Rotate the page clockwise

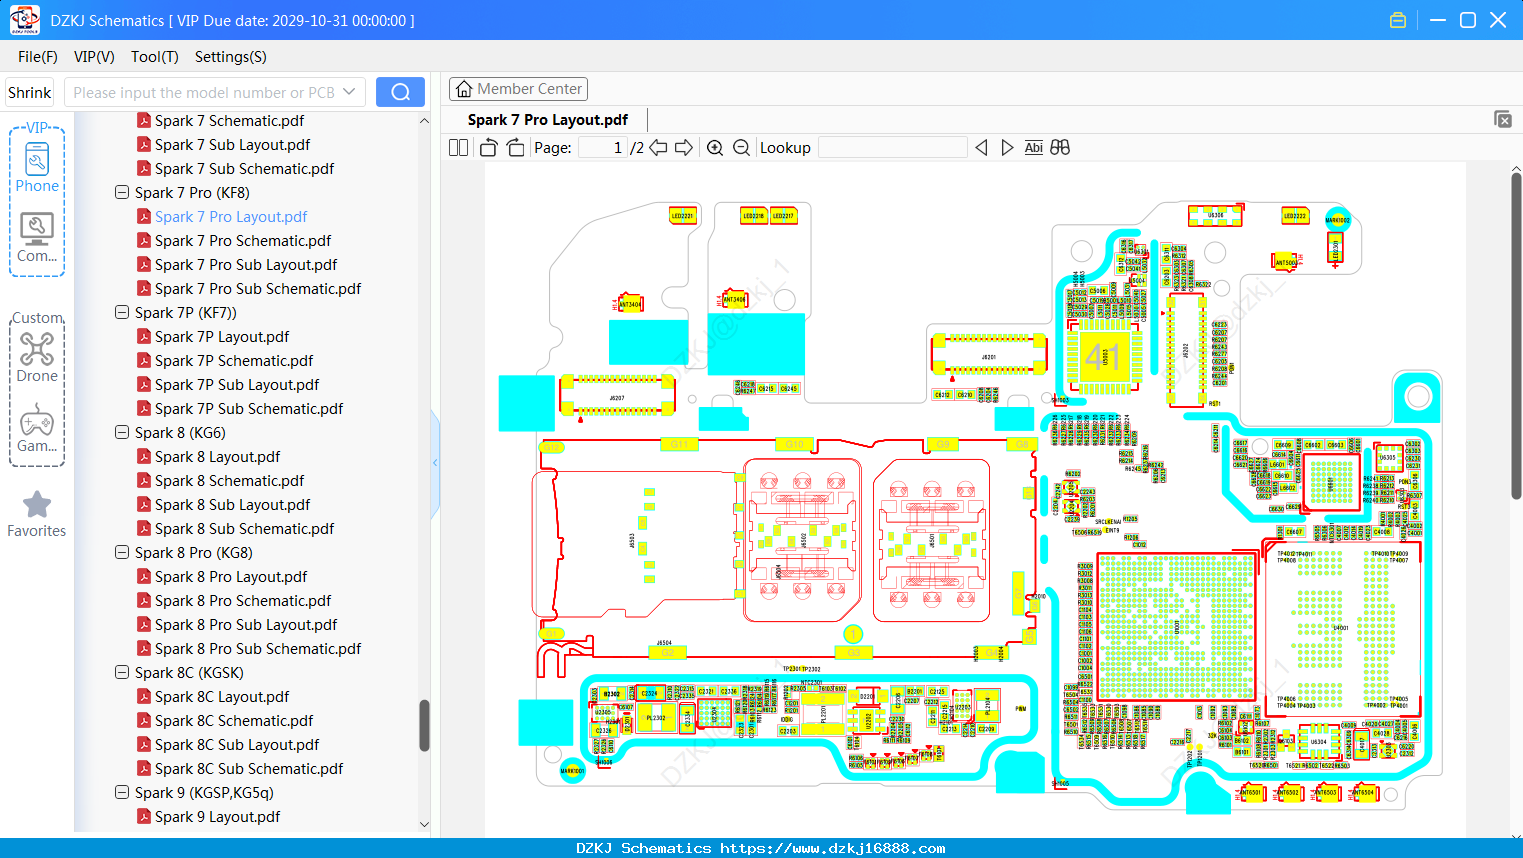coord(515,148)
